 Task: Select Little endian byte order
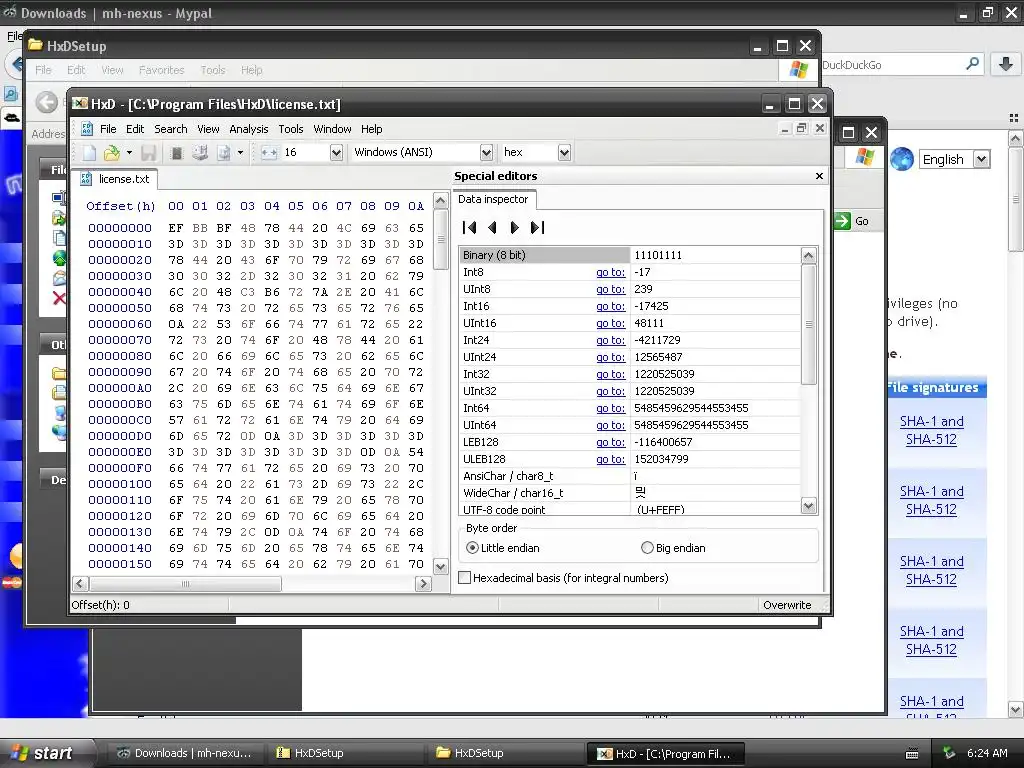pyautogui.click(x=504, y=548)
